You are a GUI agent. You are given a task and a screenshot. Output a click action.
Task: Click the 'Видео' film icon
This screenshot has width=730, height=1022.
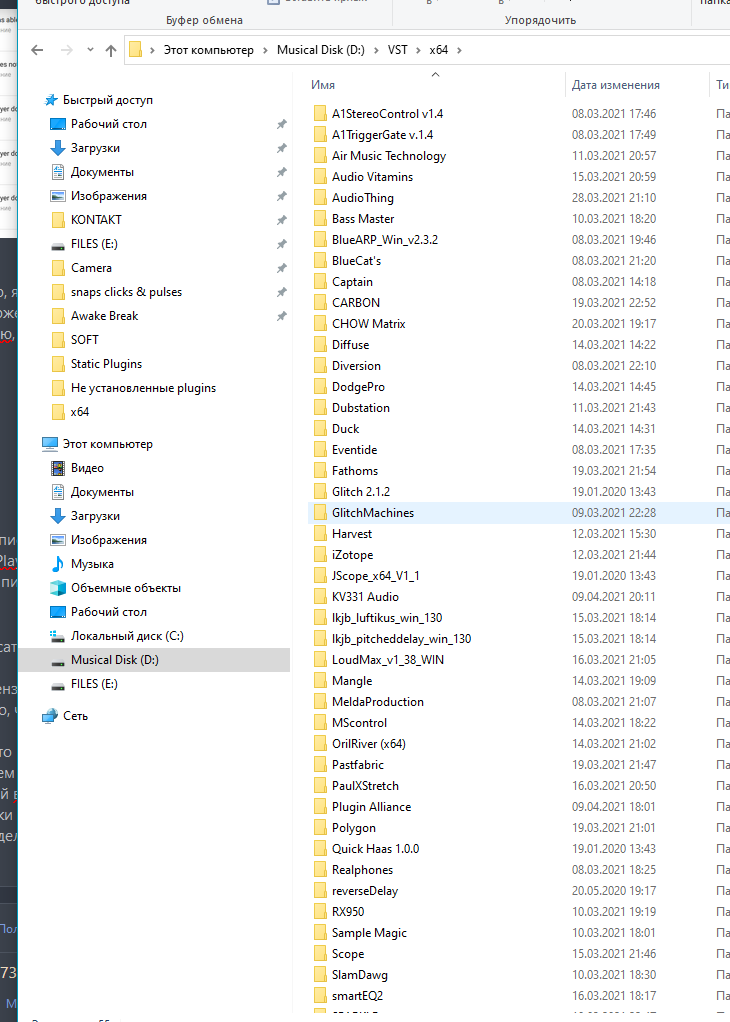tap(58, 468)
